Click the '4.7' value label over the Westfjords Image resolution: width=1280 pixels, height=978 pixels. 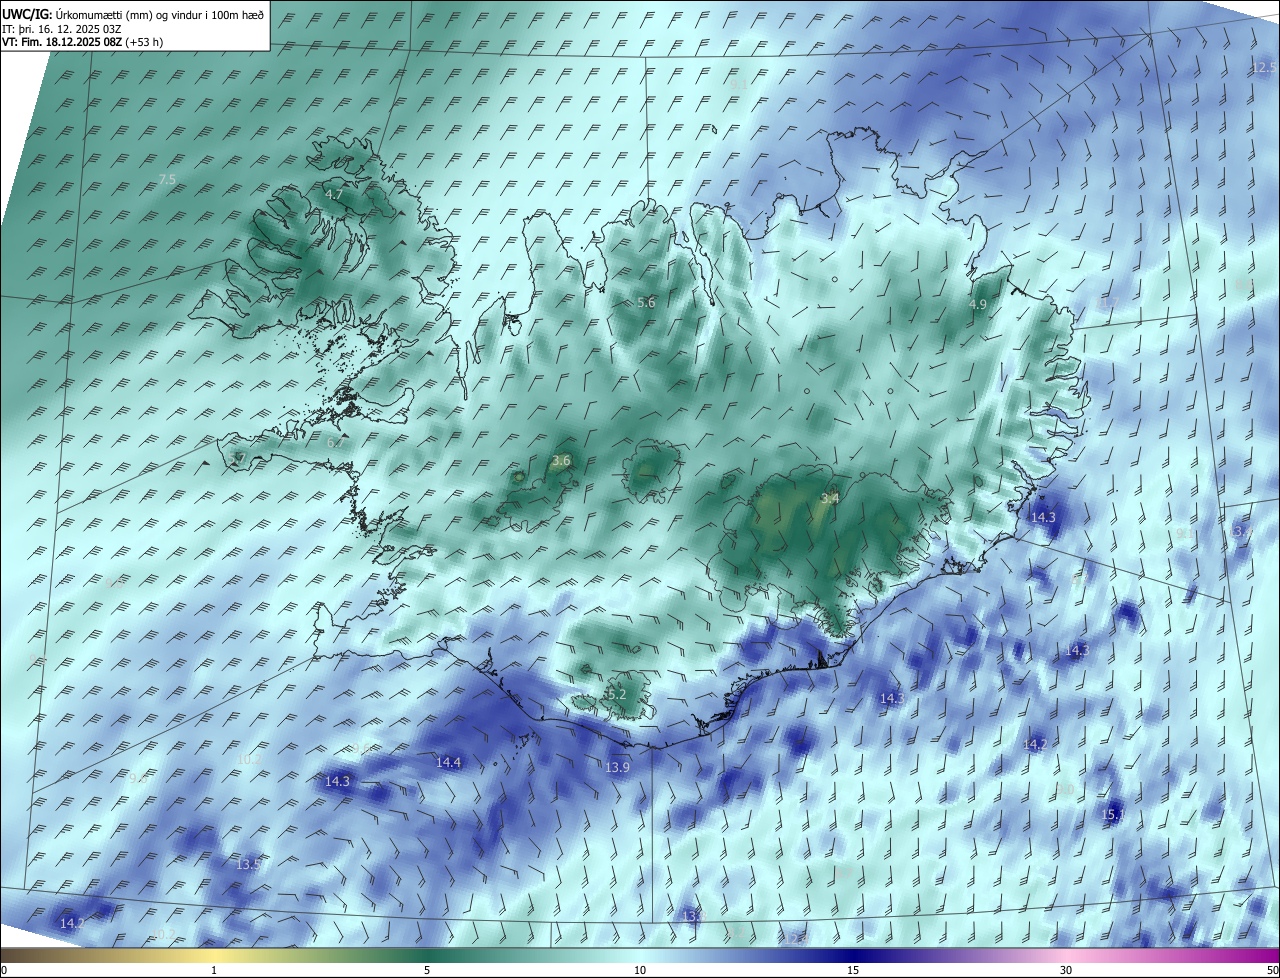tap(334, 194)
